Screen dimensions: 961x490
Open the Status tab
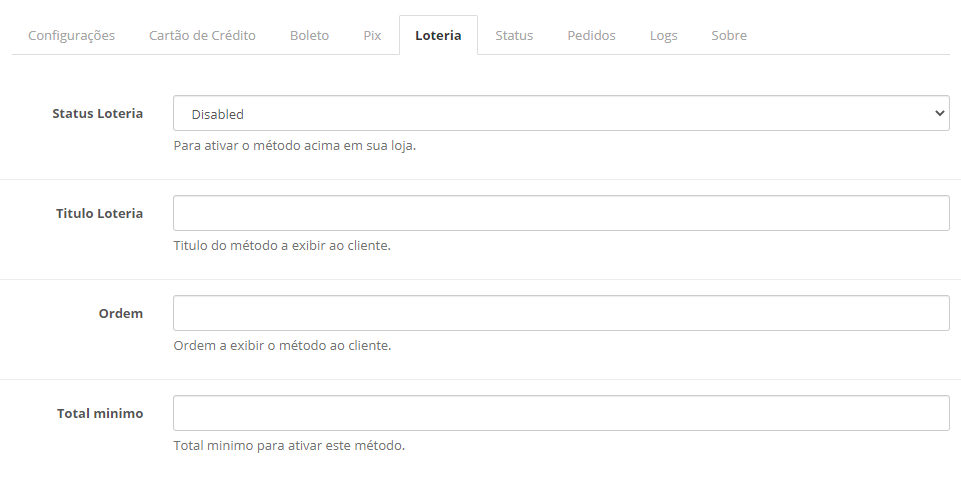click(x=514, y=35)
